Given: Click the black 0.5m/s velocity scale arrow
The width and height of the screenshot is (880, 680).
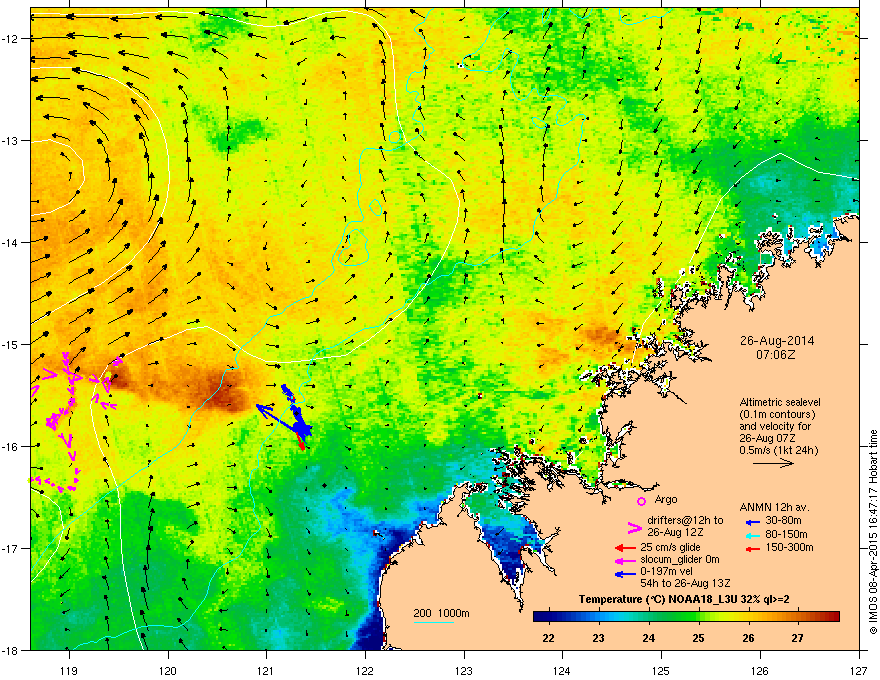Looking at the screenshot, I should pyautogui.click(x=773, y=463).
